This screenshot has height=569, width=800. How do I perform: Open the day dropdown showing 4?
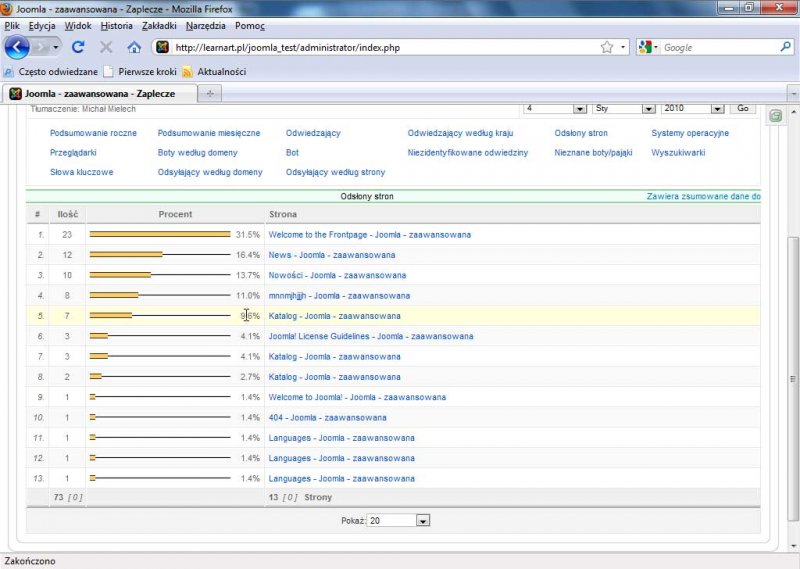tap(580, 108)
